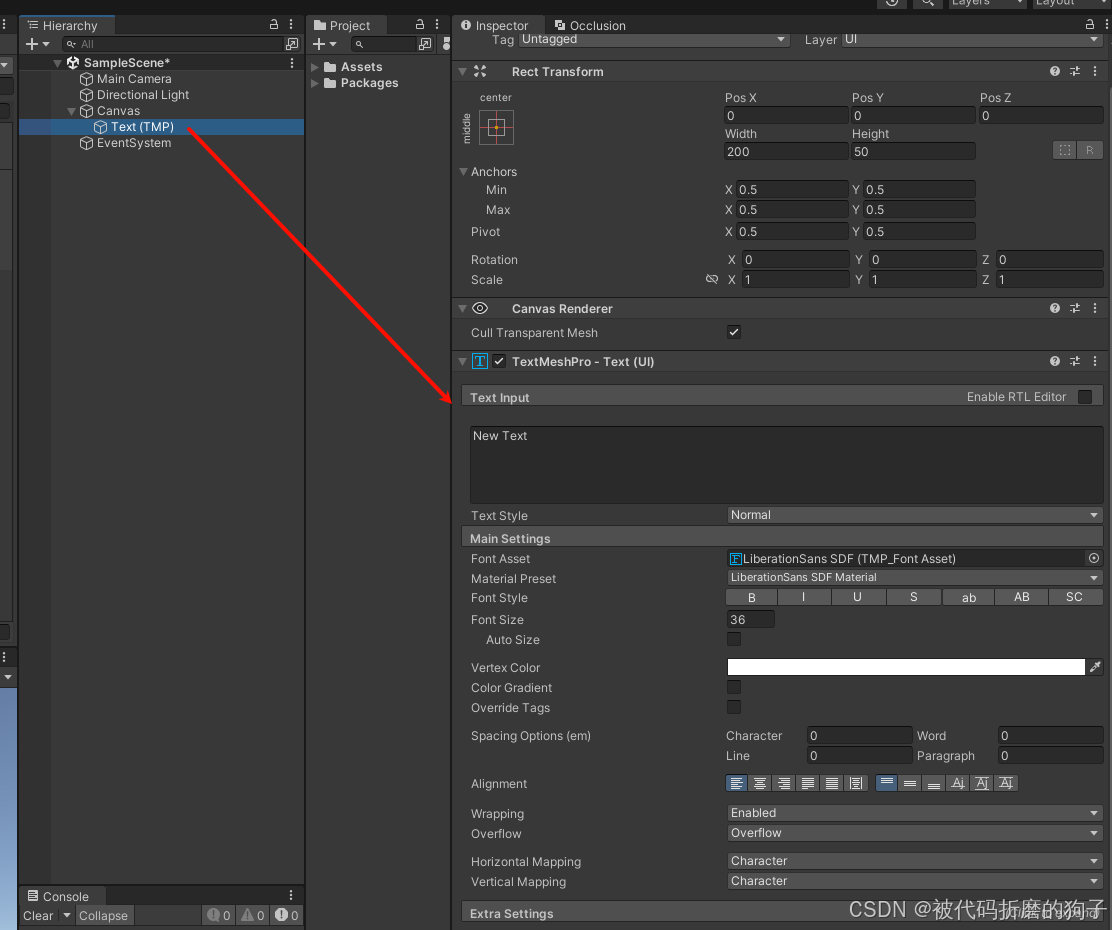Lock the Project panel

coord(420,24)
